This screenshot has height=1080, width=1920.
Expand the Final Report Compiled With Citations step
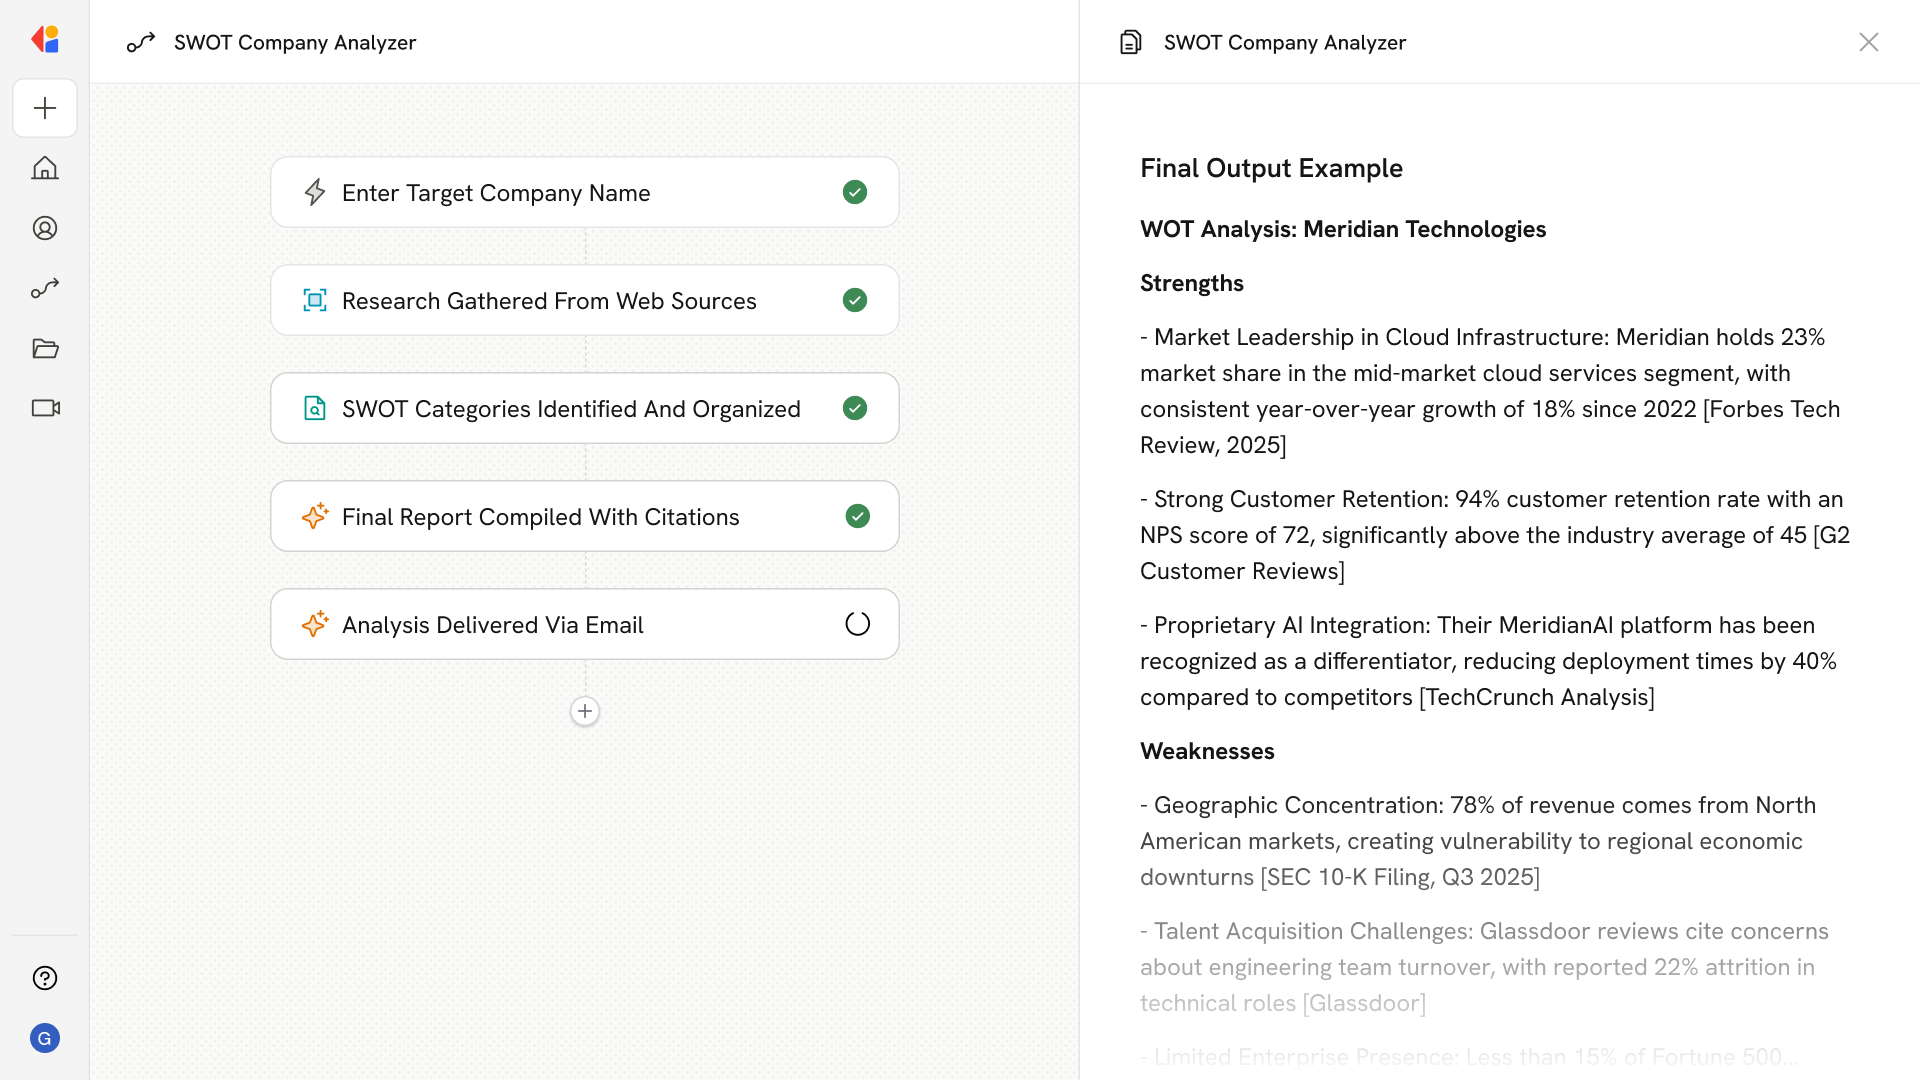coord(585,516)
